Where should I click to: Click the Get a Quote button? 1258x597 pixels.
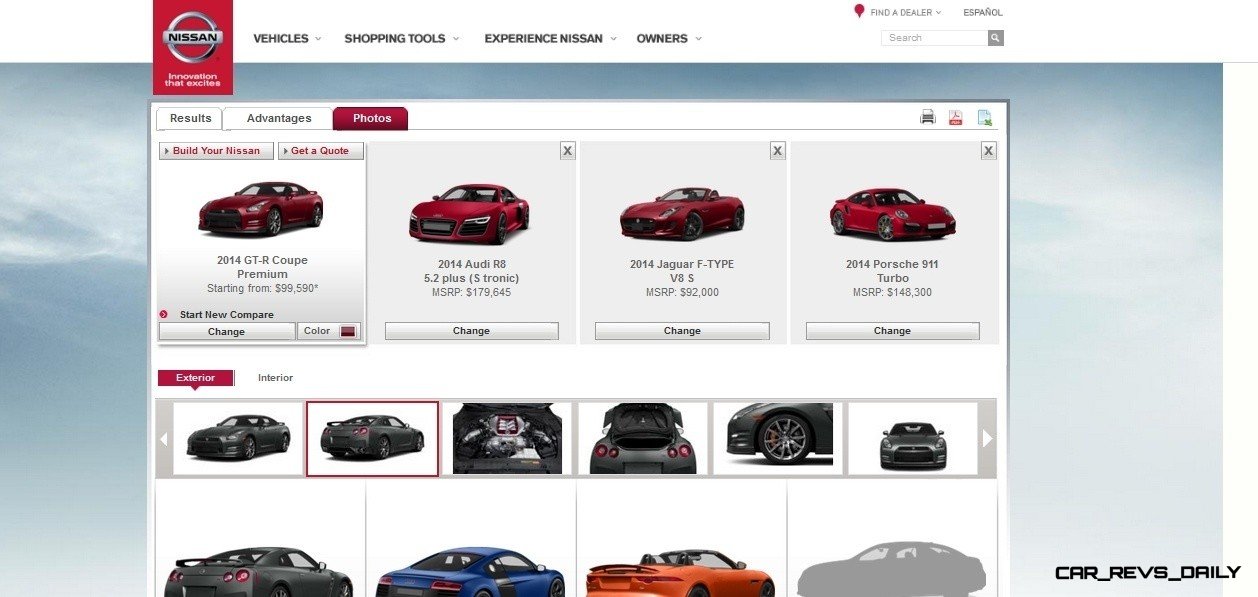tap(320, 151)
